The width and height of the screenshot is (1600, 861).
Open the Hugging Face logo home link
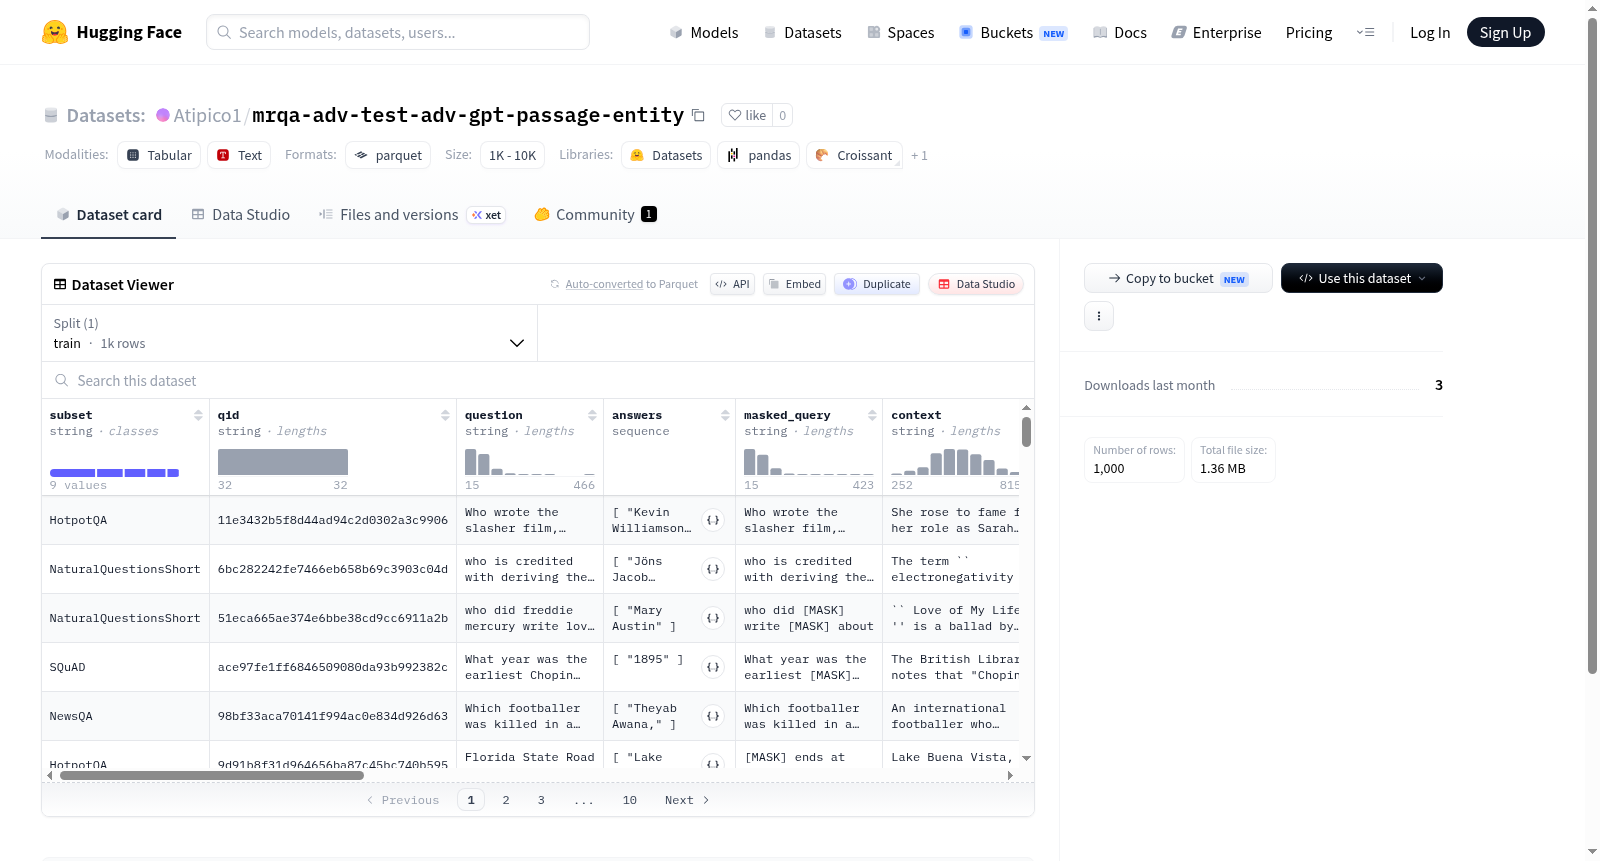[112, 32]
